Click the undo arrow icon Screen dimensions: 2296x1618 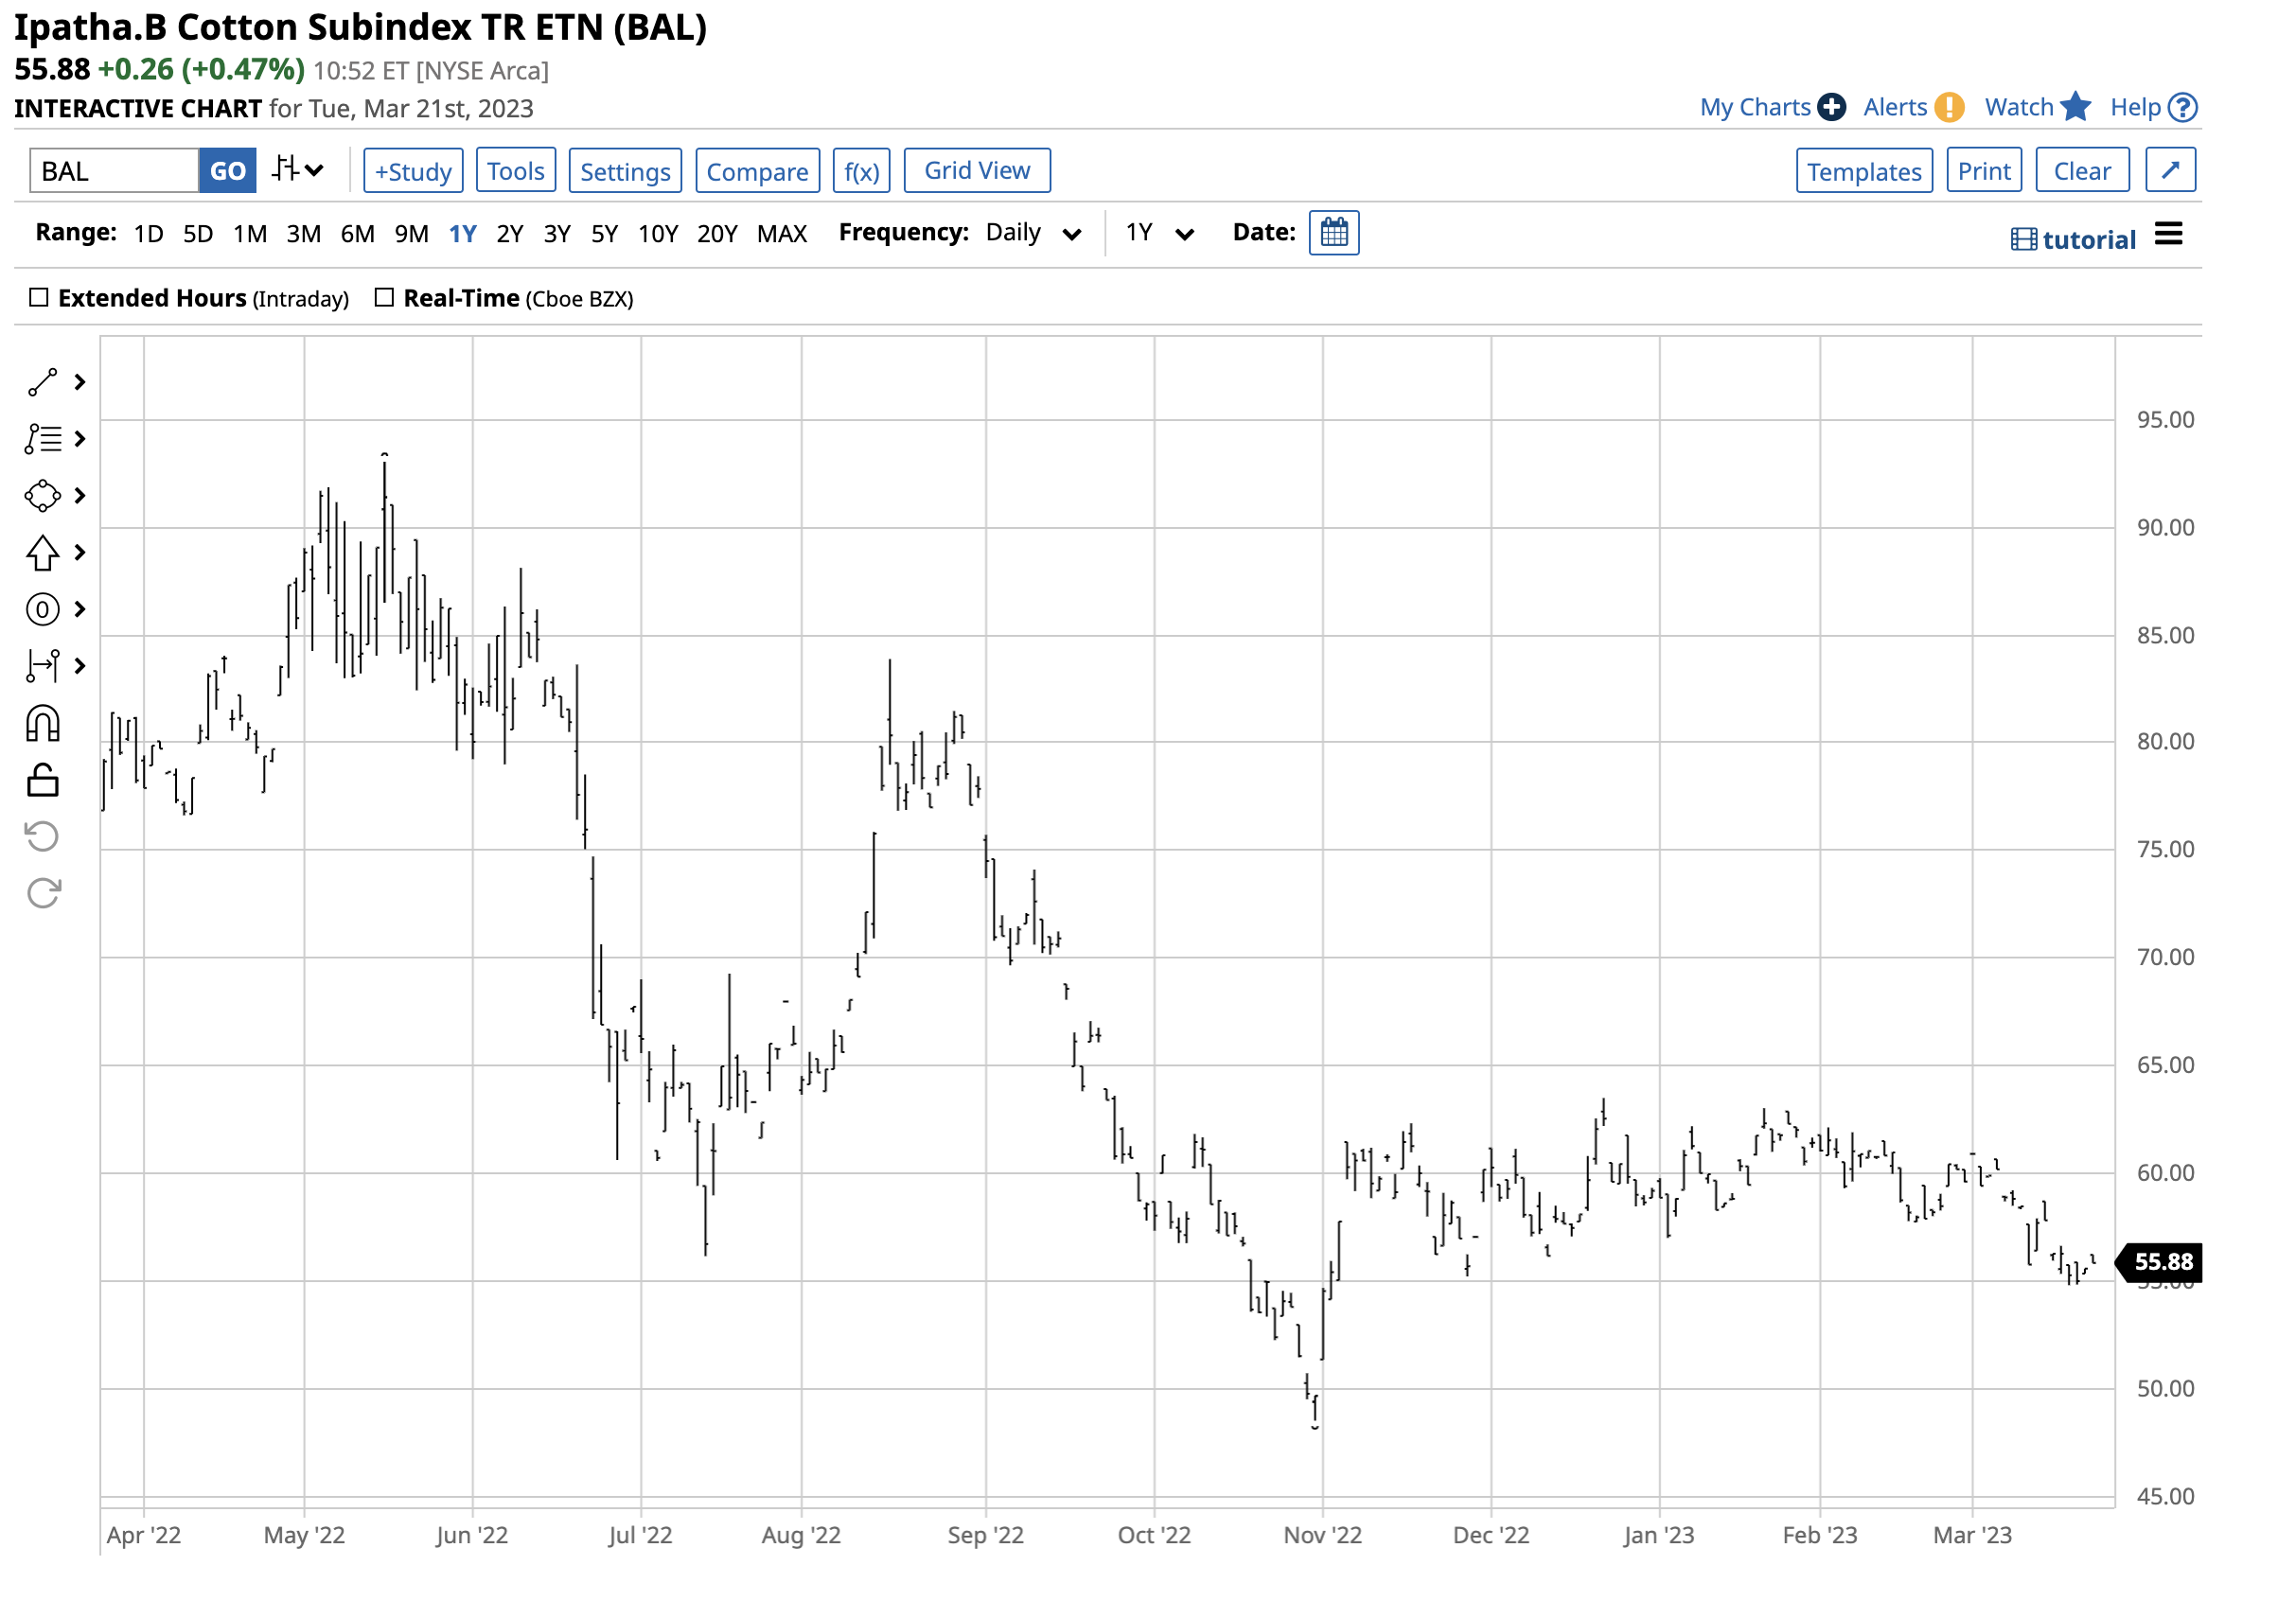click(43, 837)
